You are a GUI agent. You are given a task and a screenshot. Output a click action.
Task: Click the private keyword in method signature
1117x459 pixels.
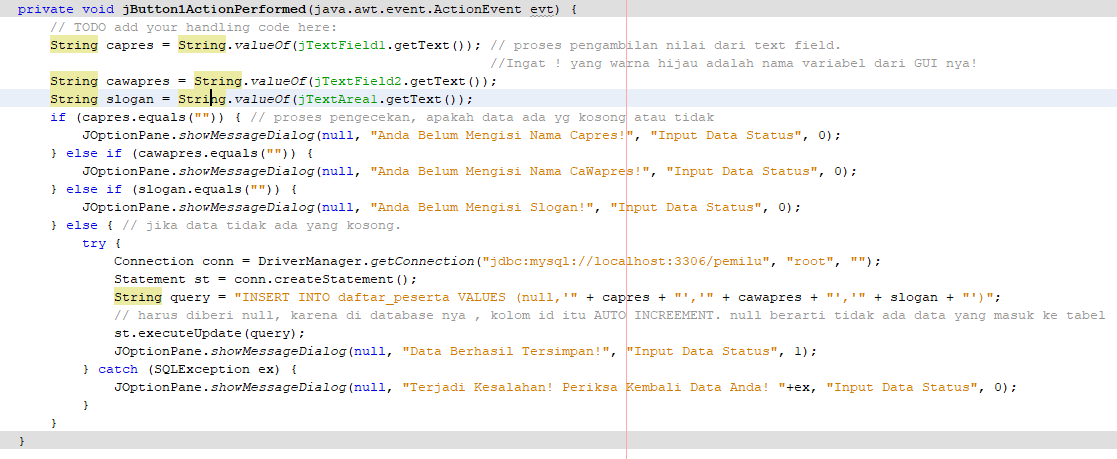click(x=44, y=9)
